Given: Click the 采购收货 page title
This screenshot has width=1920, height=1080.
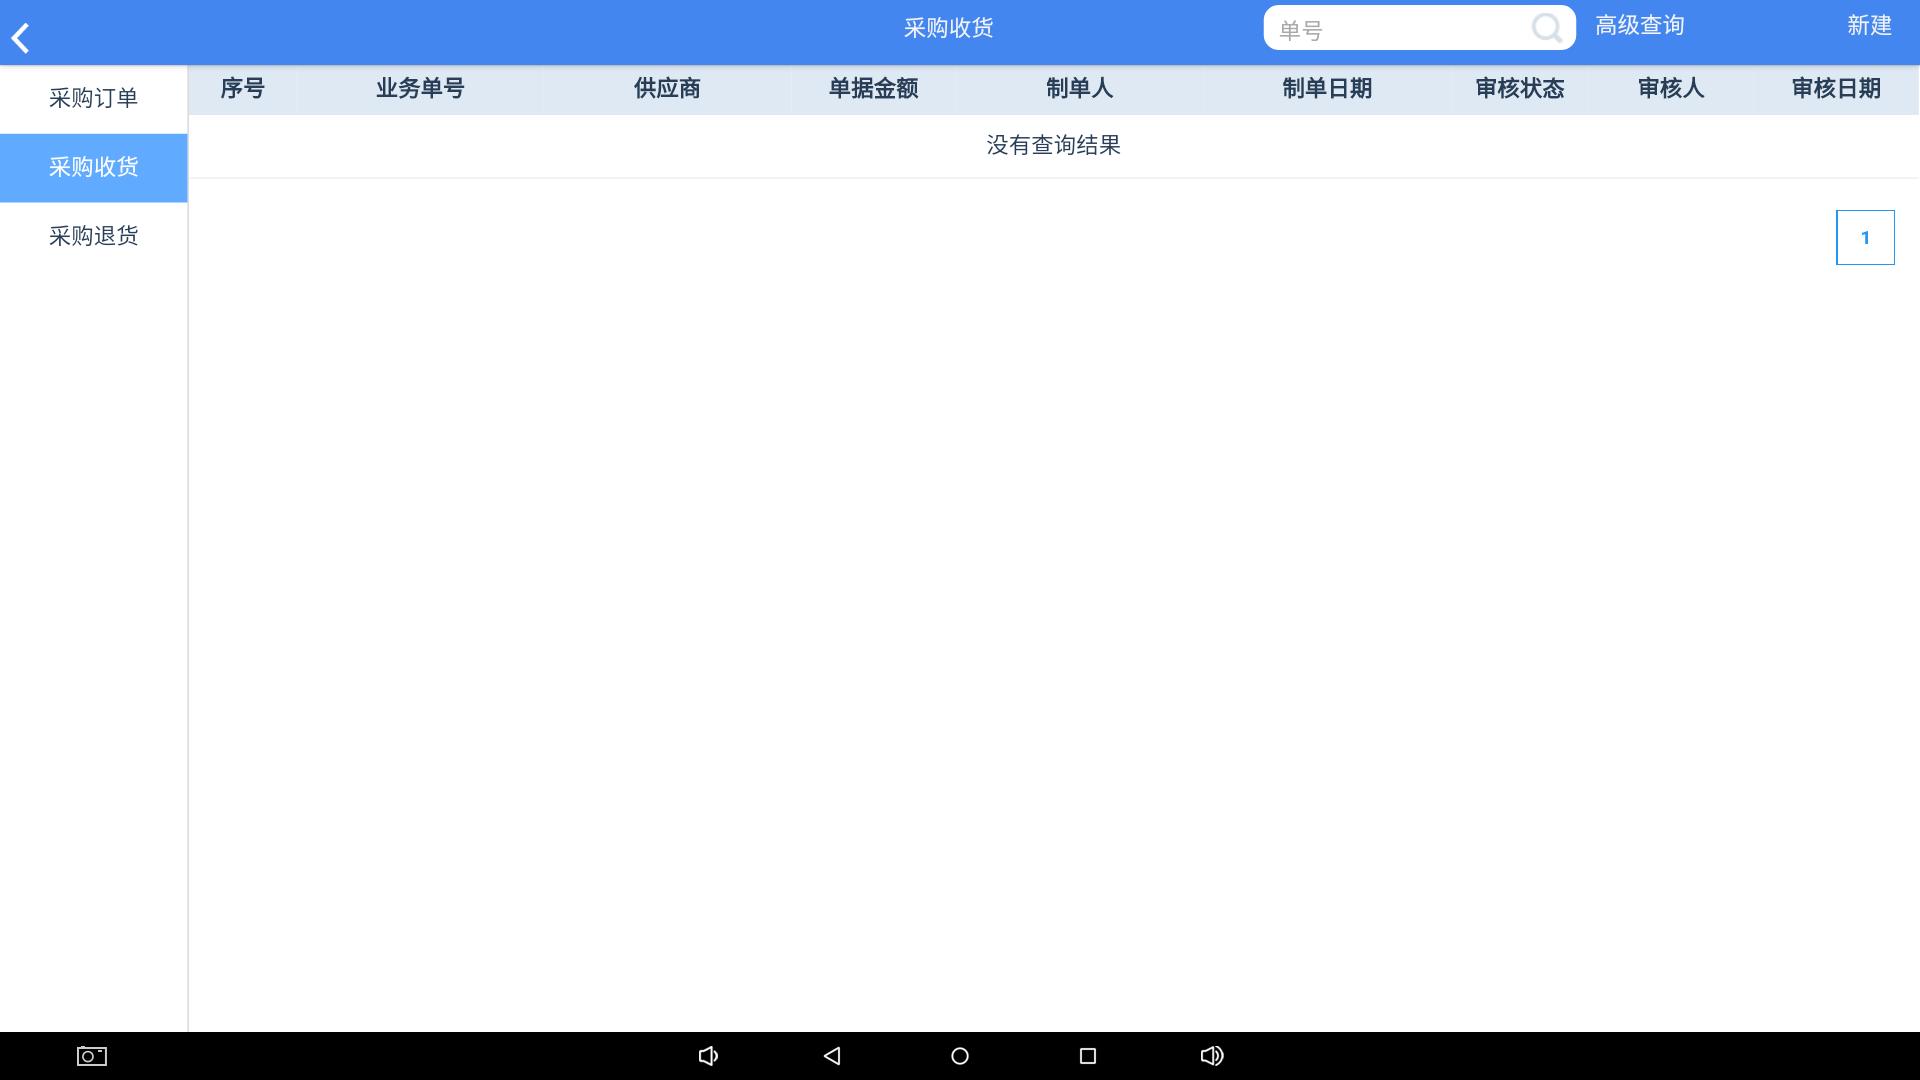Looking at the screenshot, I should (x=947, y=27).
